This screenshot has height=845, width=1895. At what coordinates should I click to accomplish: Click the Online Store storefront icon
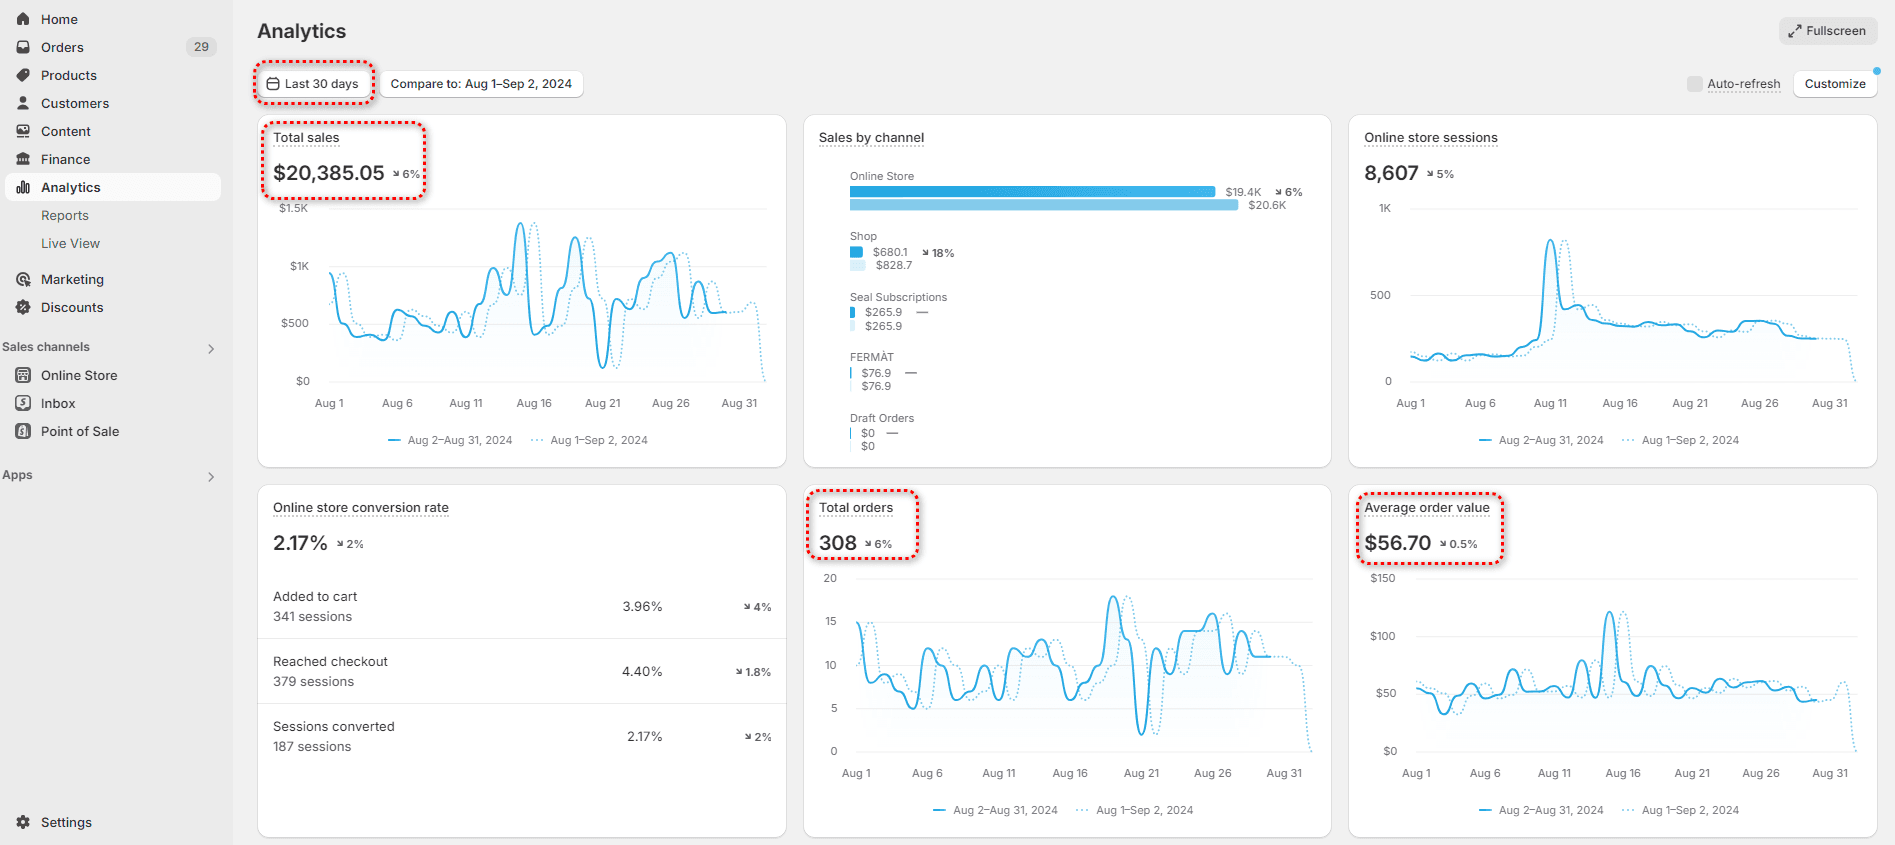click(x=23, y=375)
